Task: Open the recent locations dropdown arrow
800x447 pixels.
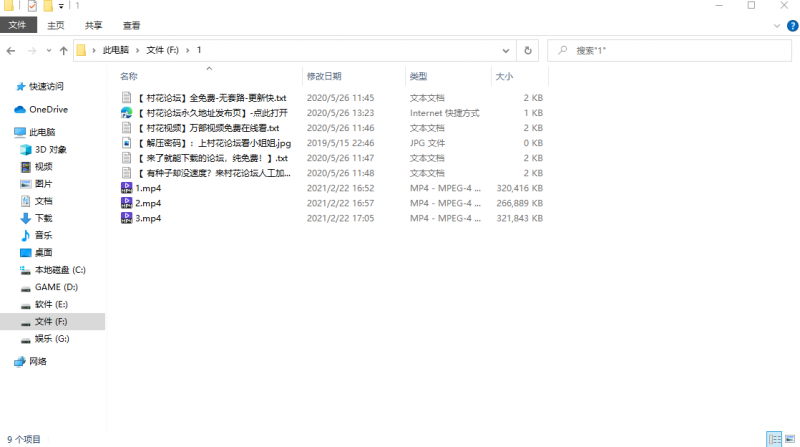Action: click(x=47, y=50)
